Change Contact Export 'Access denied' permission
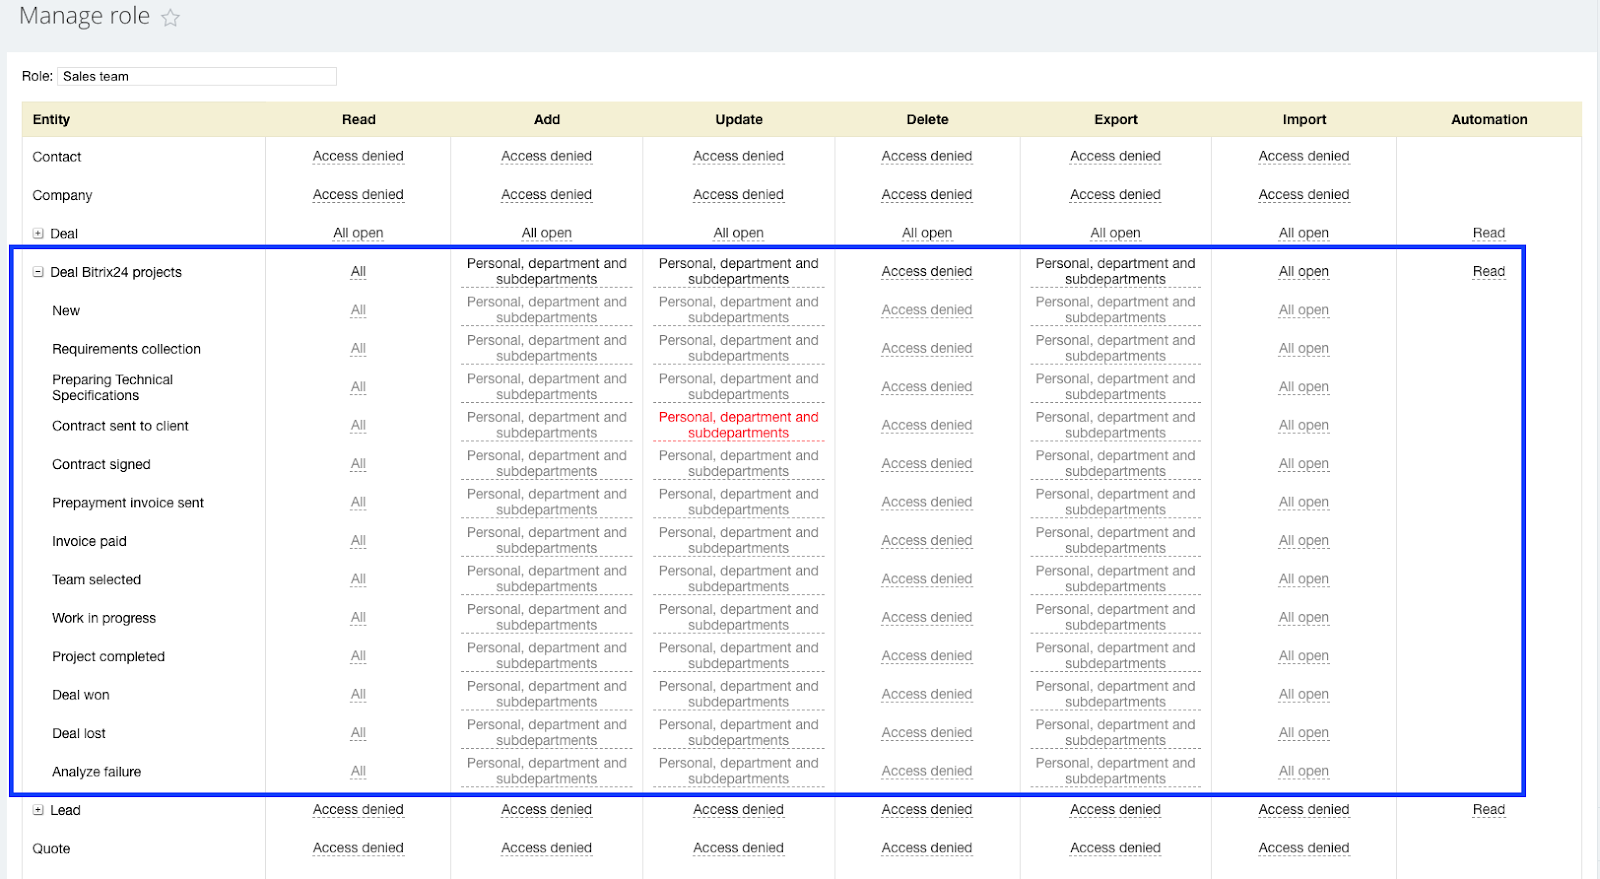Viewport: 1600px width, 879px height. point(1116,156)
